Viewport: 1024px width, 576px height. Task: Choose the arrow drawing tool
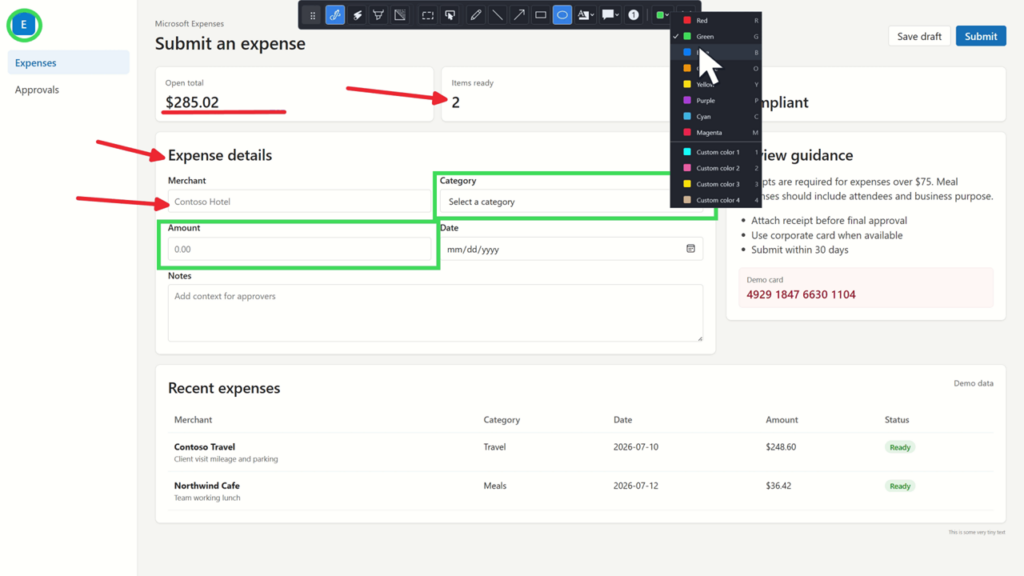[519, 15]
